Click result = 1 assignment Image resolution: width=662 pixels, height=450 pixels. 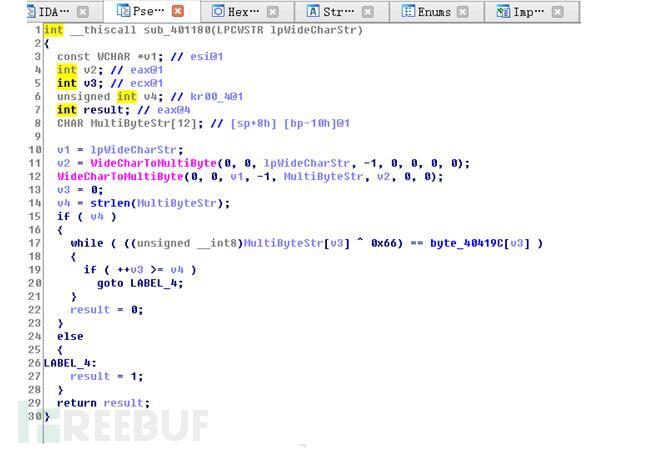[107, 377]
